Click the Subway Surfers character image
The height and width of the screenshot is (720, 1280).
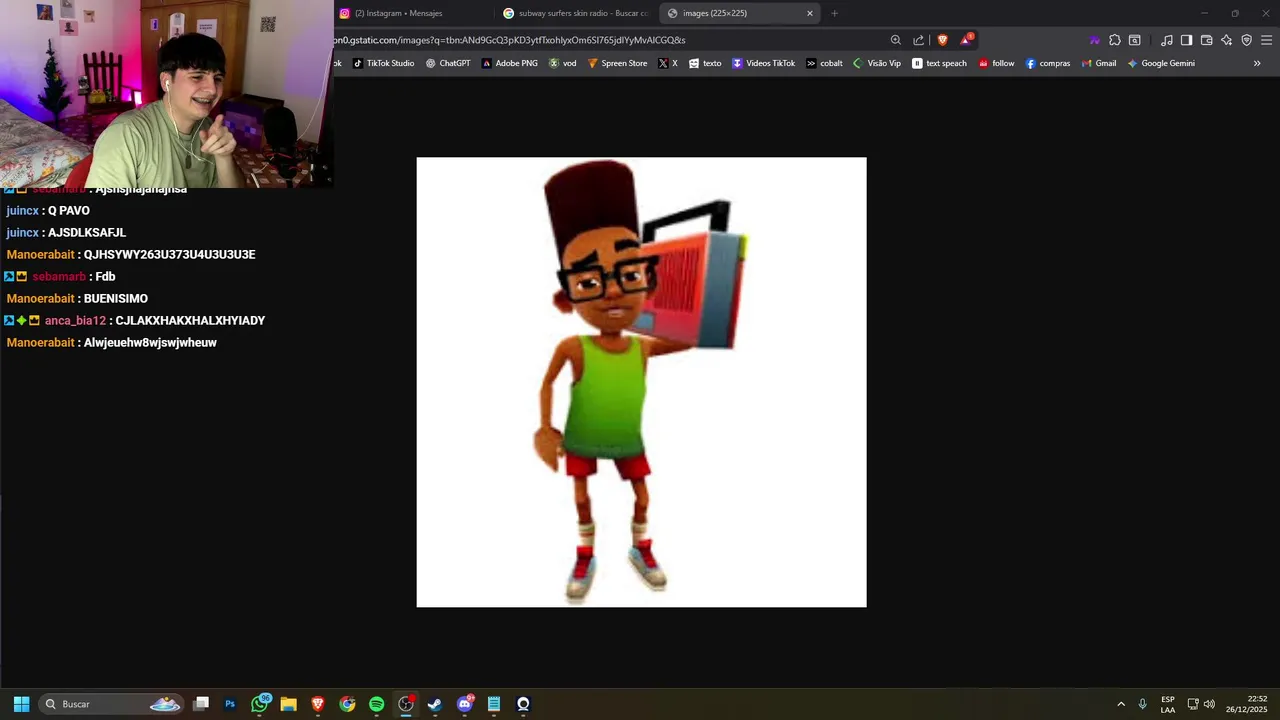click(x=641, y=382)
